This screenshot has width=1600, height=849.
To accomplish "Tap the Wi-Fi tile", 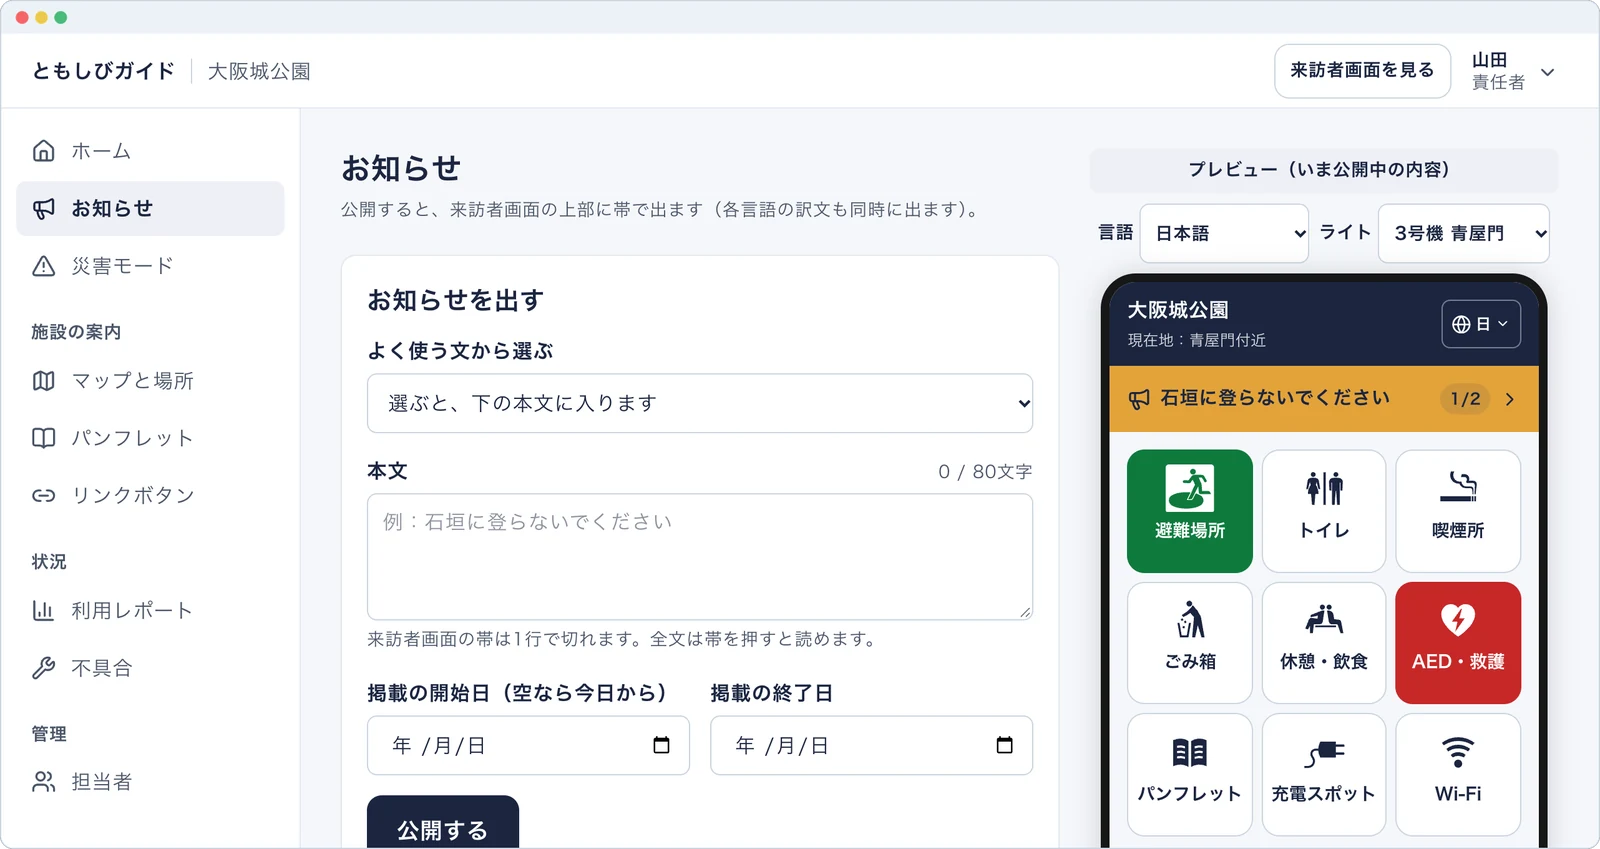I will [1458, 774].
